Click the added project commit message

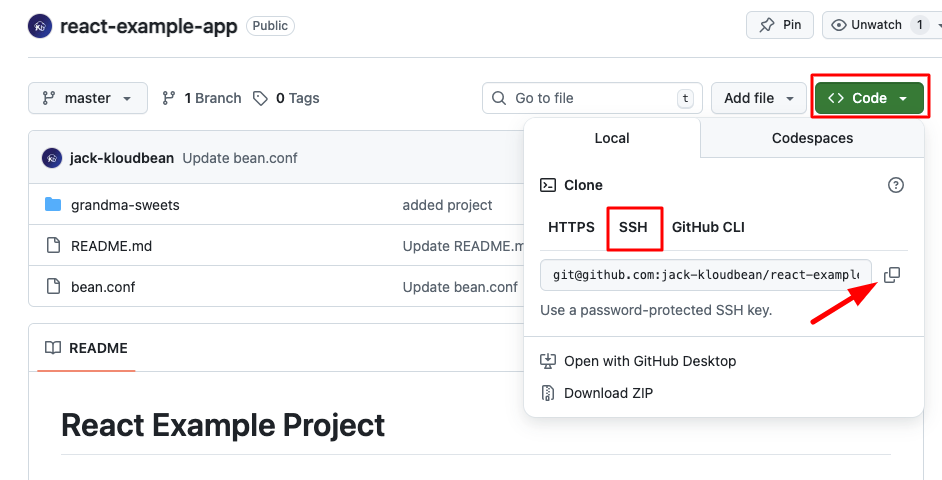click(447, 205)
